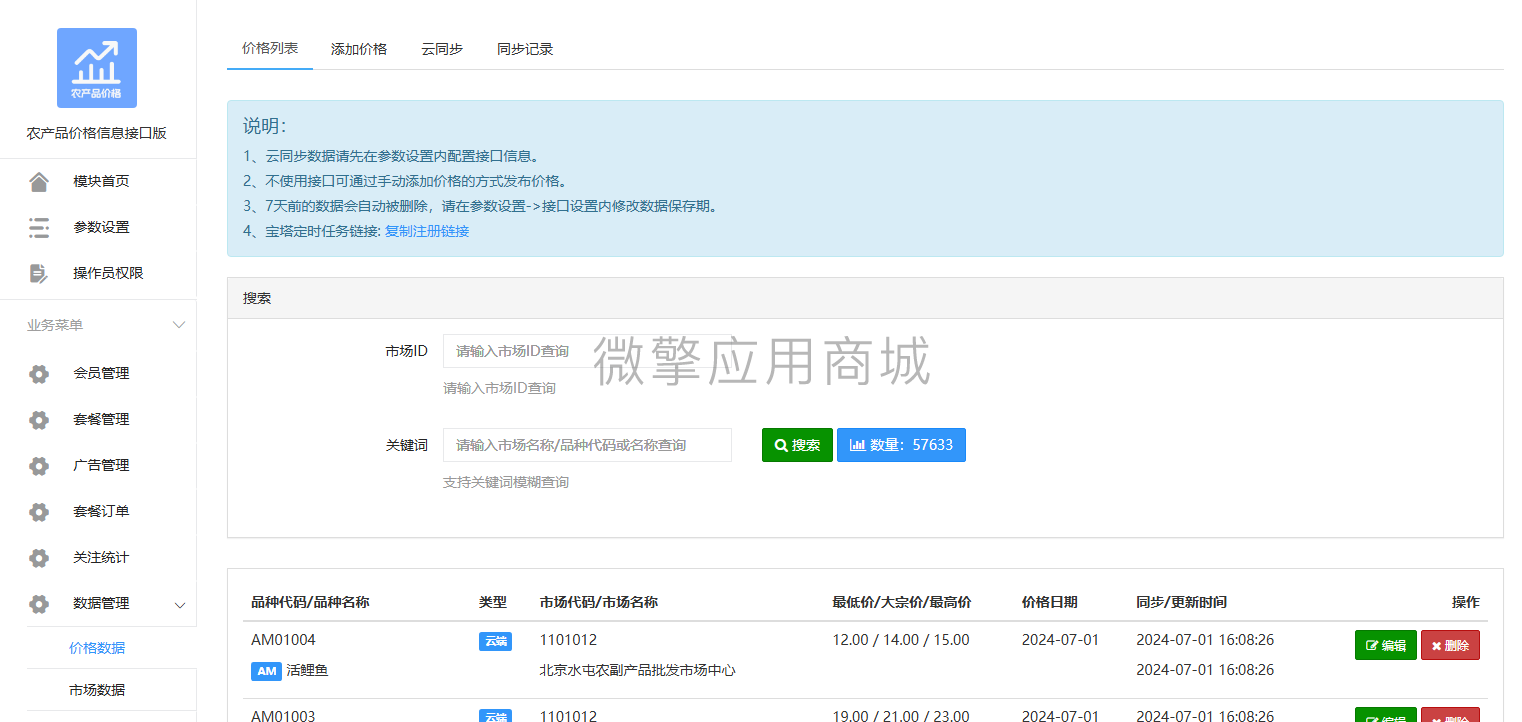Click the 云端 badge in AM01004 row
The image size is (1522, 722).
pos(495,641)
